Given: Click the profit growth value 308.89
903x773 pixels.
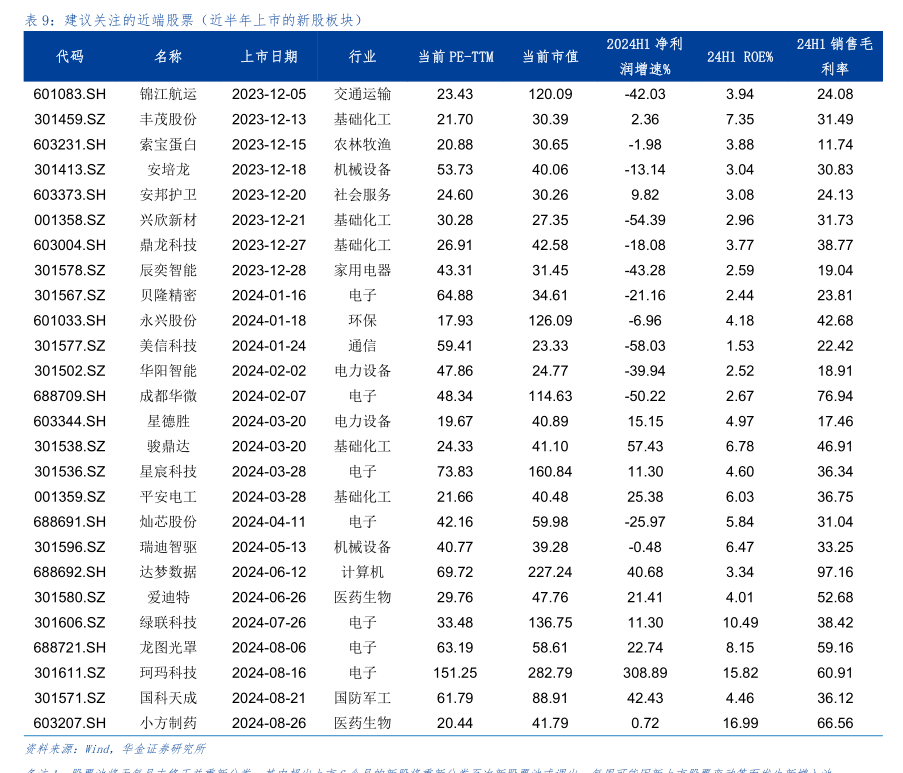Looking at the screenshot, I should pyautogui.click(x=645, y=673).
